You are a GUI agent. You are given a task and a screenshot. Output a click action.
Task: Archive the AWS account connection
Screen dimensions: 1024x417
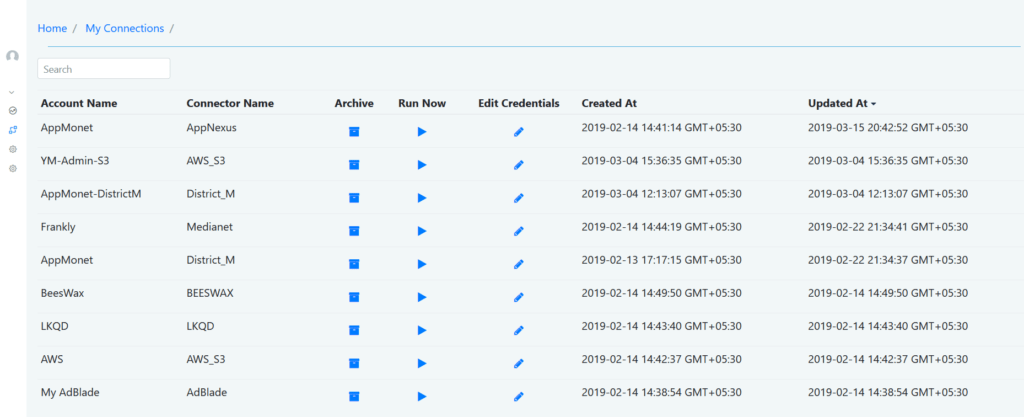pyautogui.click(x=354, y=363)
